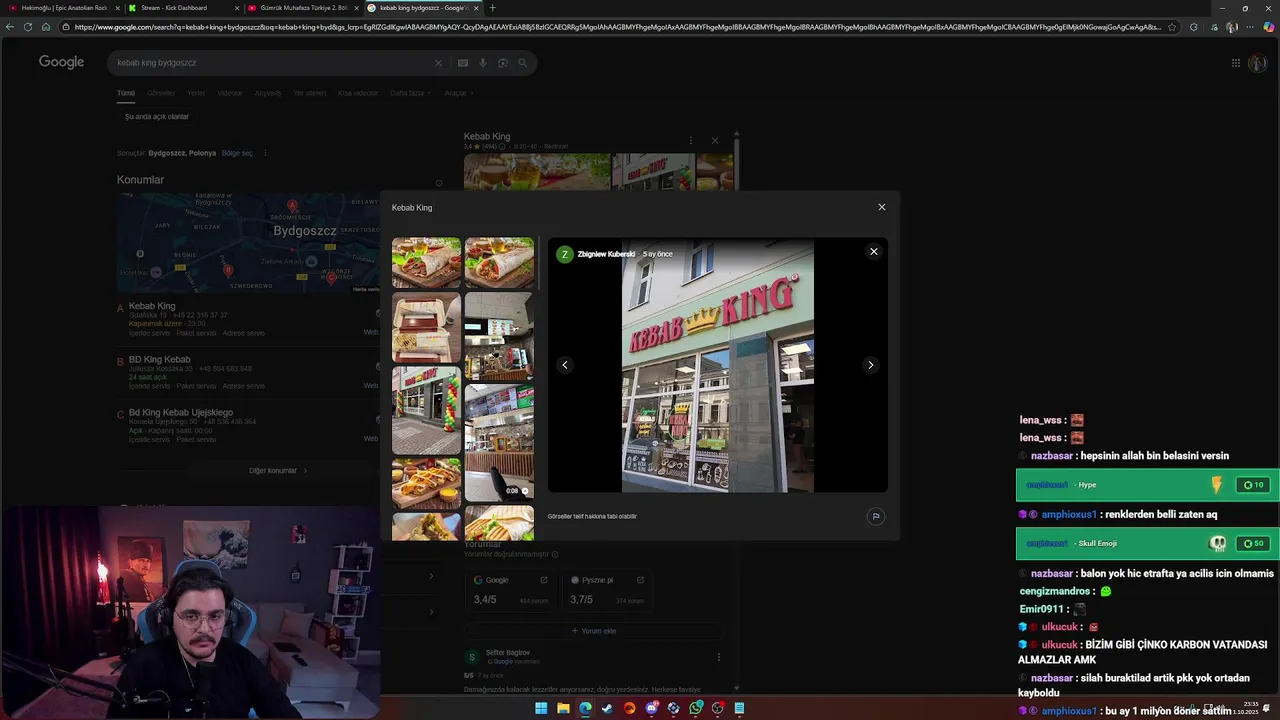Expand the Araçlar dropdown
Image resolution: width=1280 pixels, height=720 pixels.
point(458,93)
